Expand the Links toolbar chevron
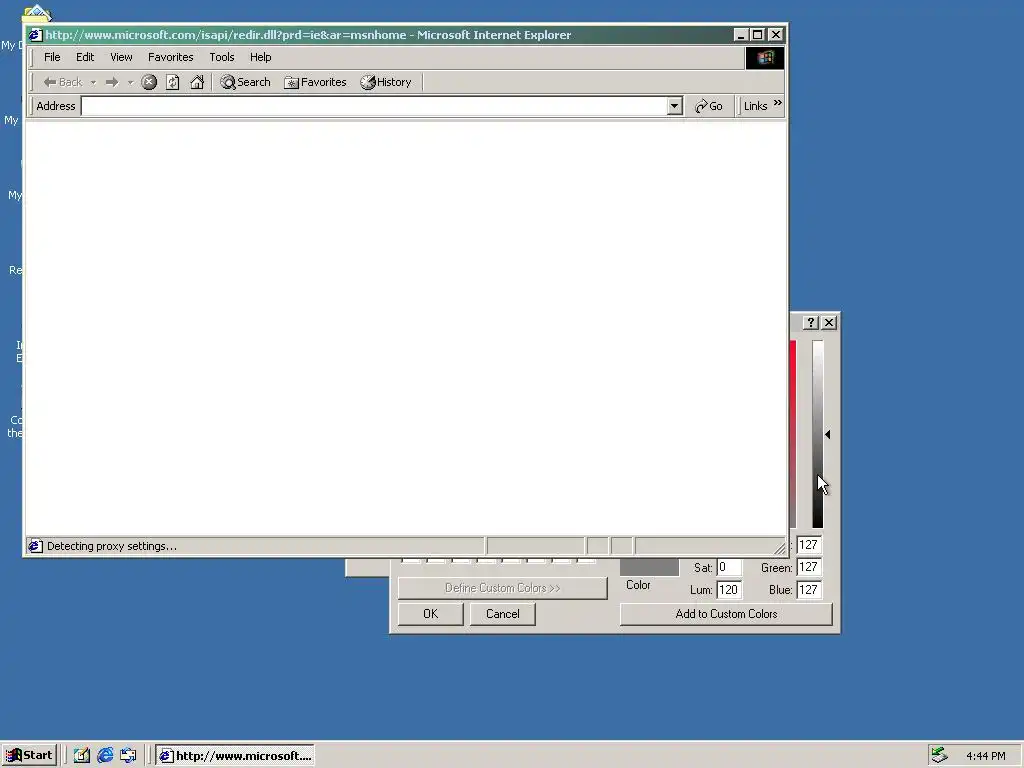1024x768 pixels. pos(777,103)
